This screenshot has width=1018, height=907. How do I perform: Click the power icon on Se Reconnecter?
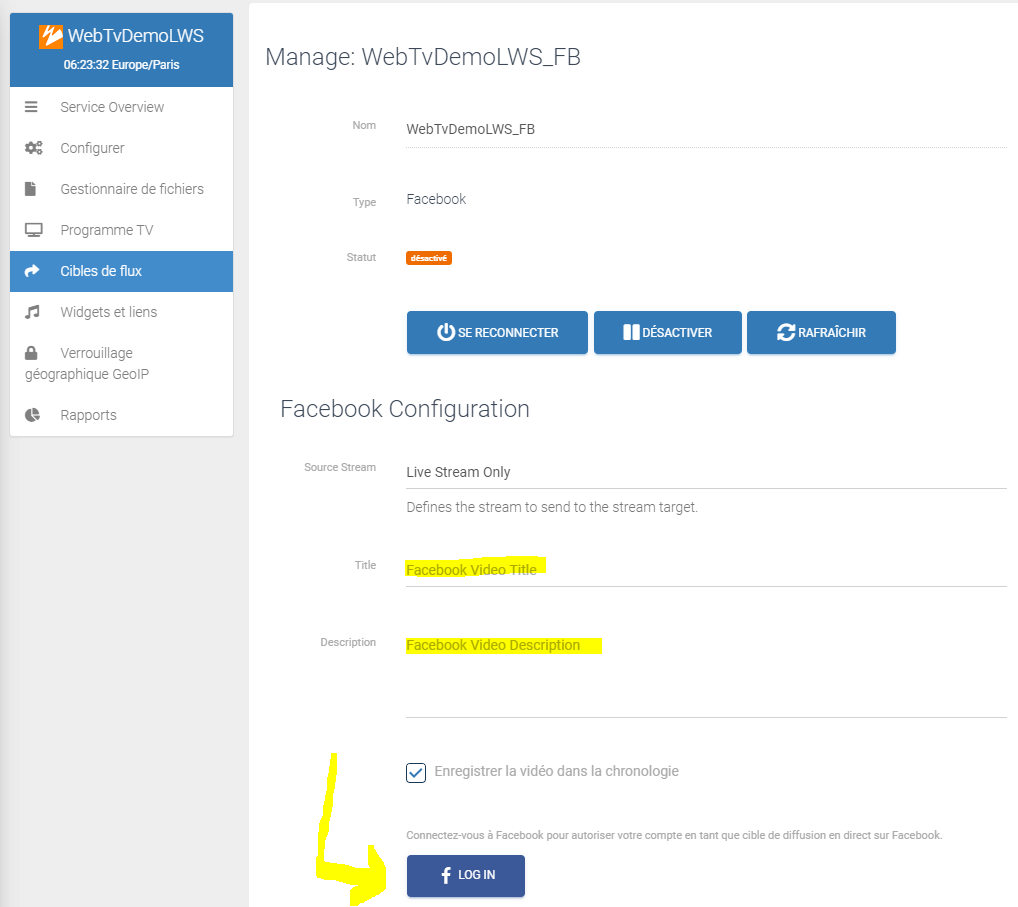point(446,332)
